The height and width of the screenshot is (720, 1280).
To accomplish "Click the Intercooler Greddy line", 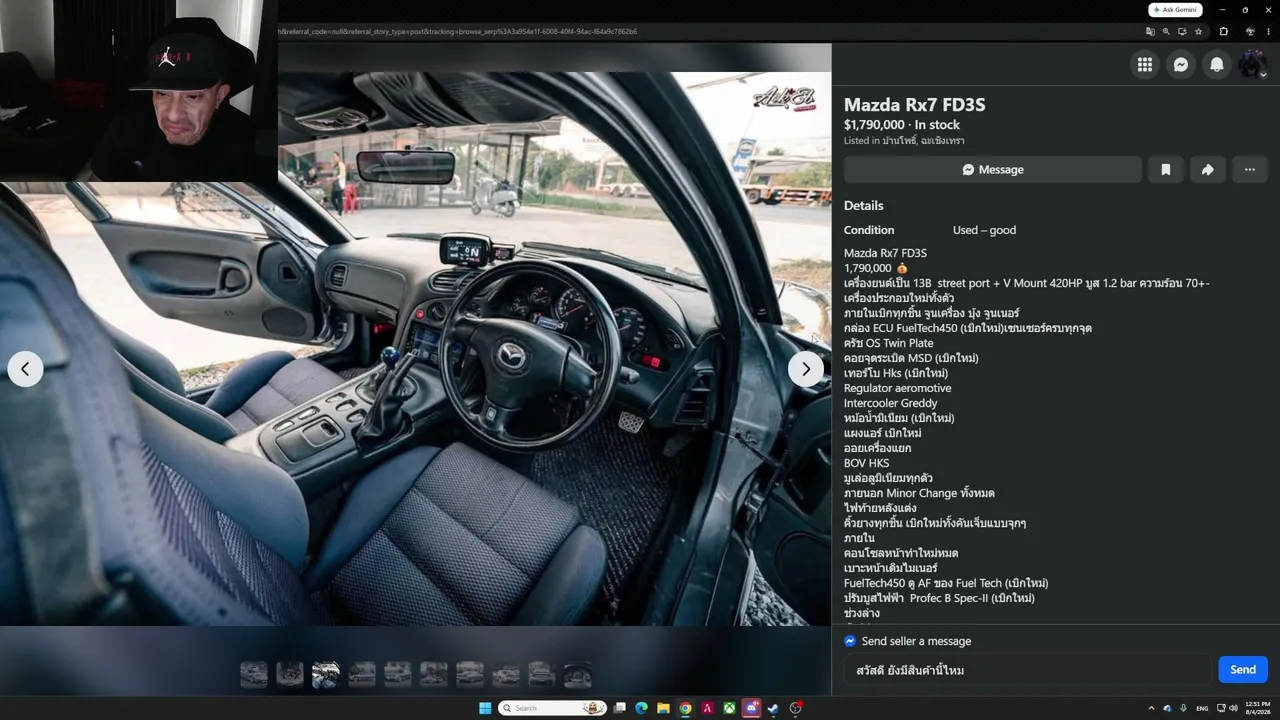I will point(891,403).
